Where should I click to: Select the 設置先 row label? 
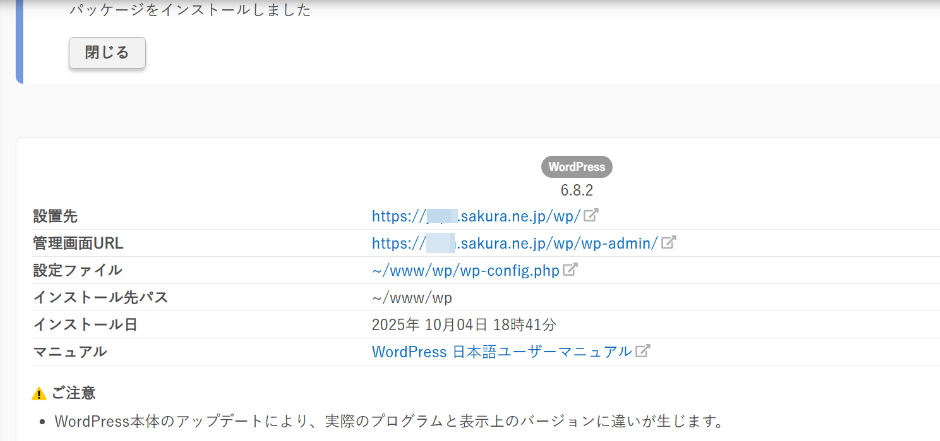pos(55,216)
